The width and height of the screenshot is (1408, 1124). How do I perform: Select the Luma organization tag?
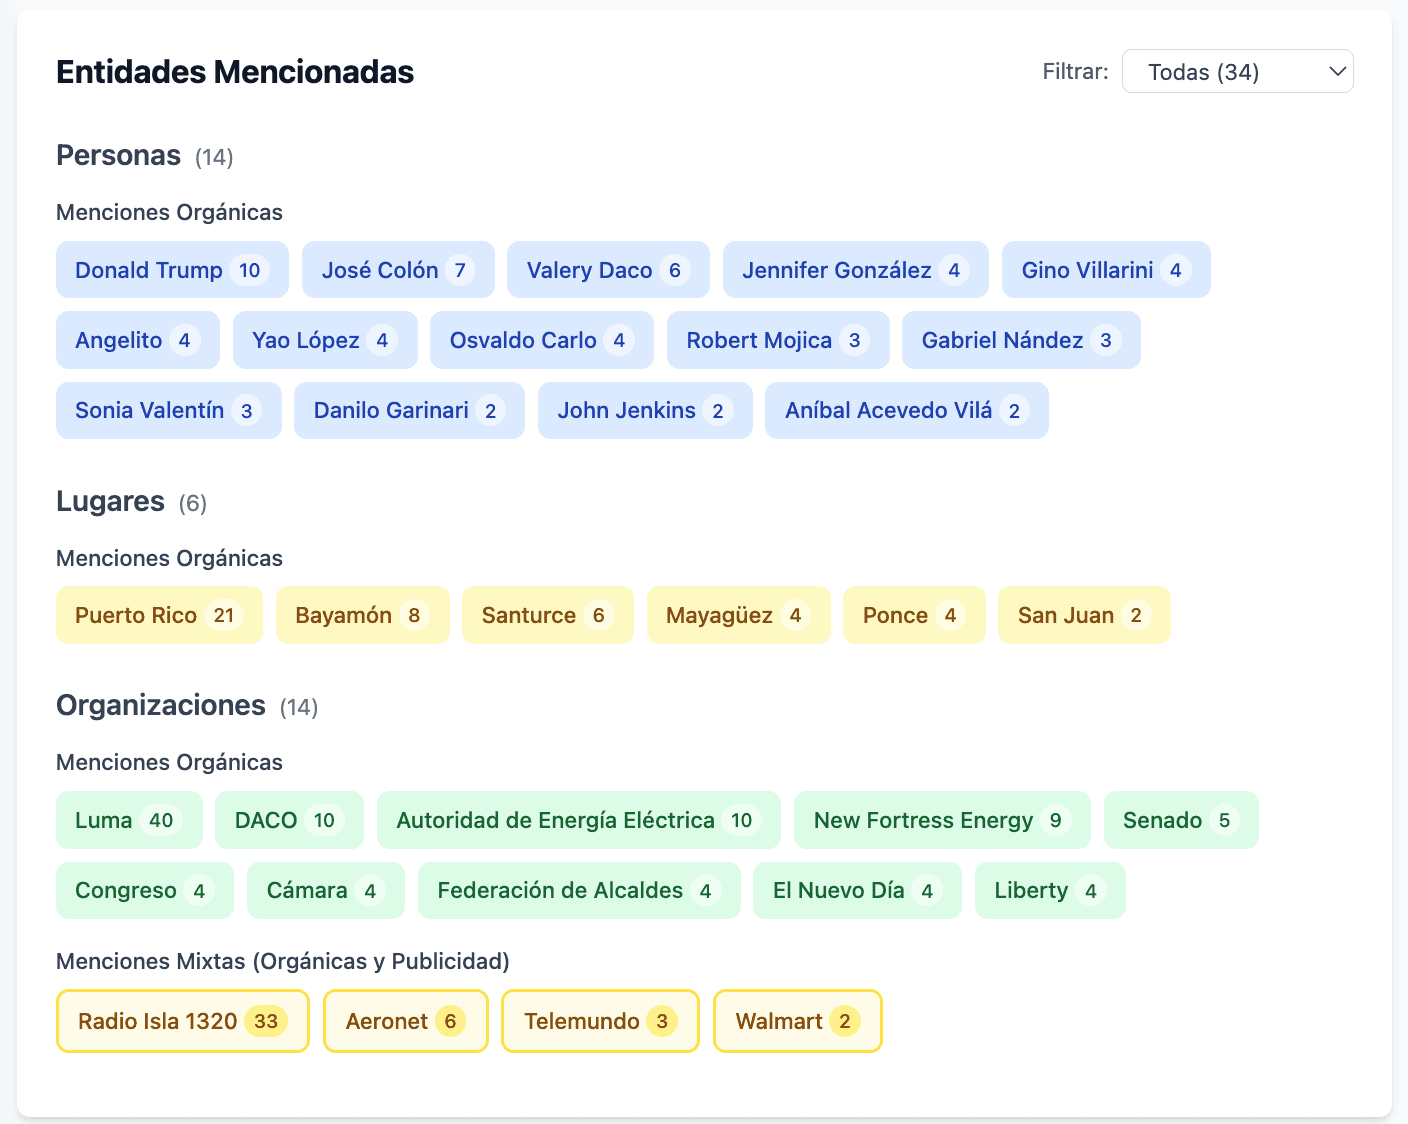128,821
